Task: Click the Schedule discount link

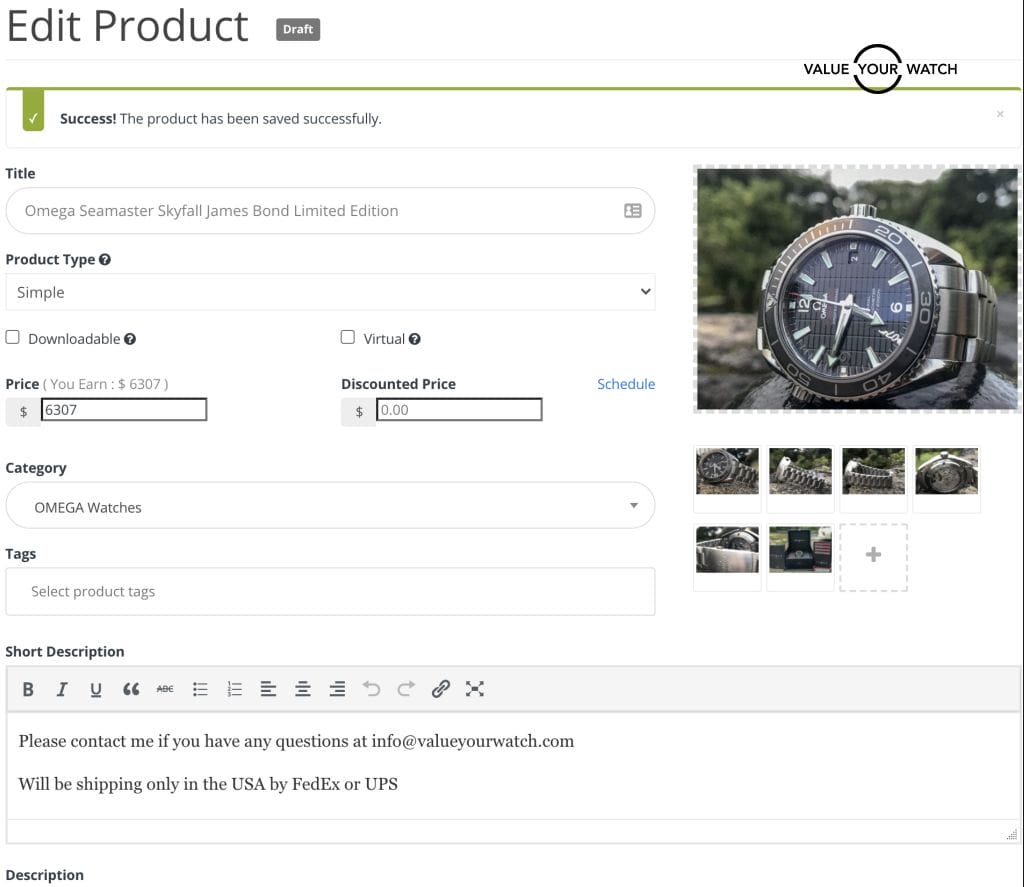Action: 626,384
